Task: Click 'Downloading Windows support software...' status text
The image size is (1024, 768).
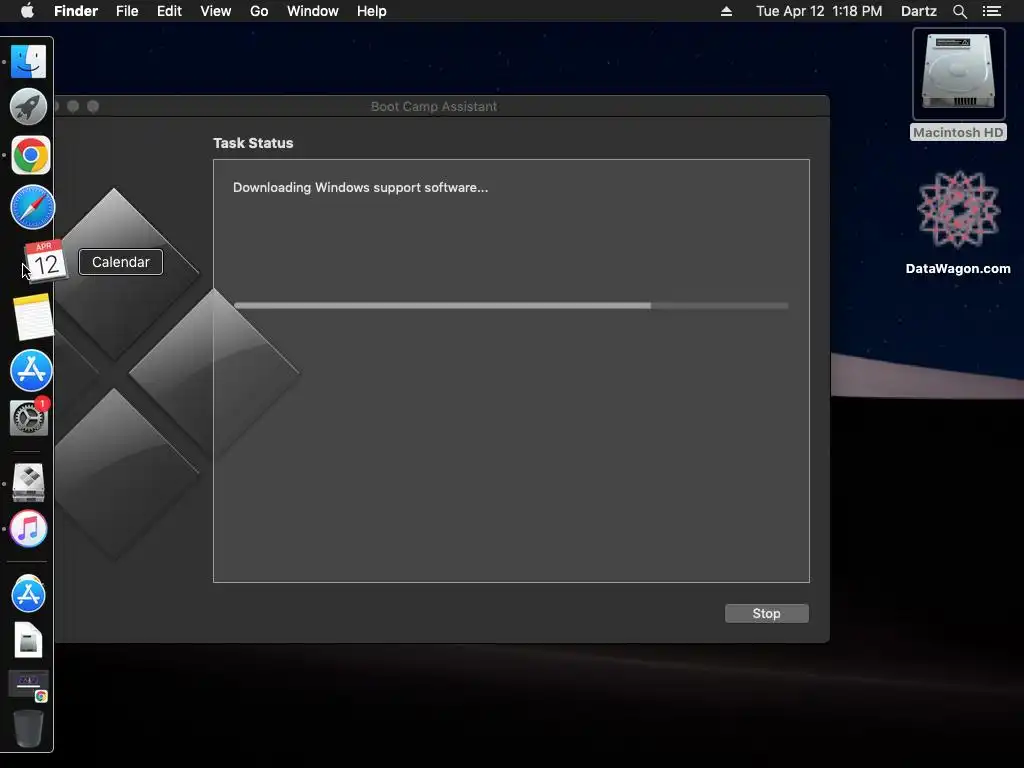Action: tap(360, 187)
